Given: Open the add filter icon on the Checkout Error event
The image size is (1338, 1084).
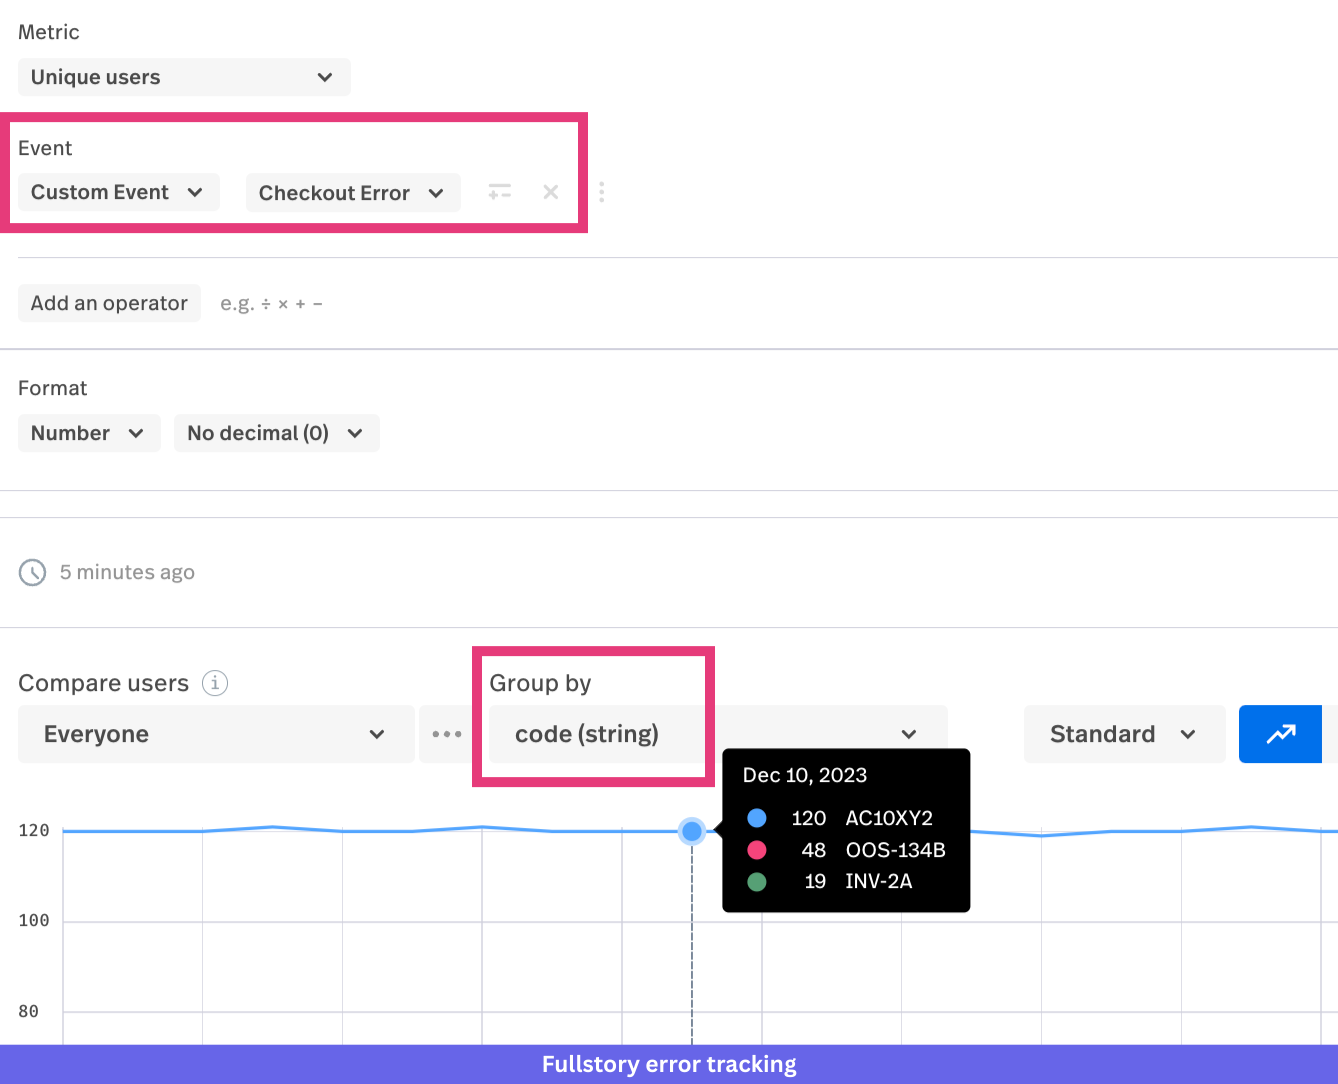Looking at the screenshot, I should click(500, 192).
